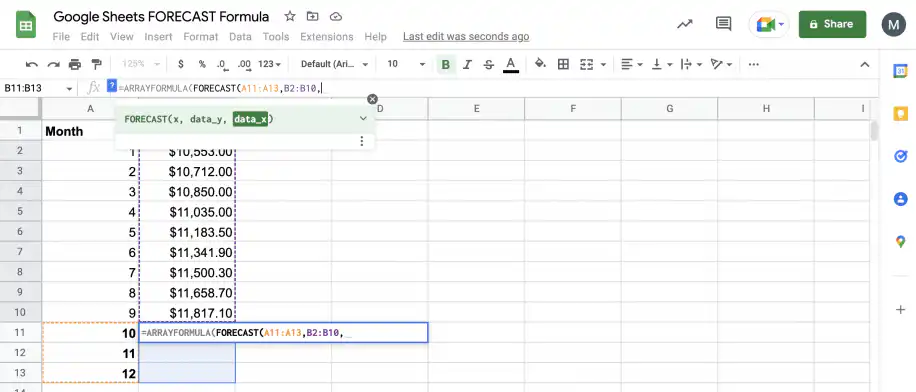Select column F header
This screenshot has height=392, width=916.
(573, 108)
